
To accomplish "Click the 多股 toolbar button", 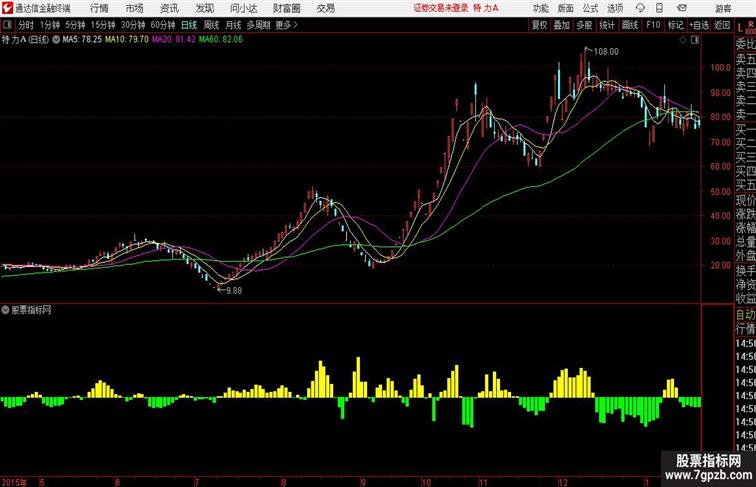I will point(584,25).
